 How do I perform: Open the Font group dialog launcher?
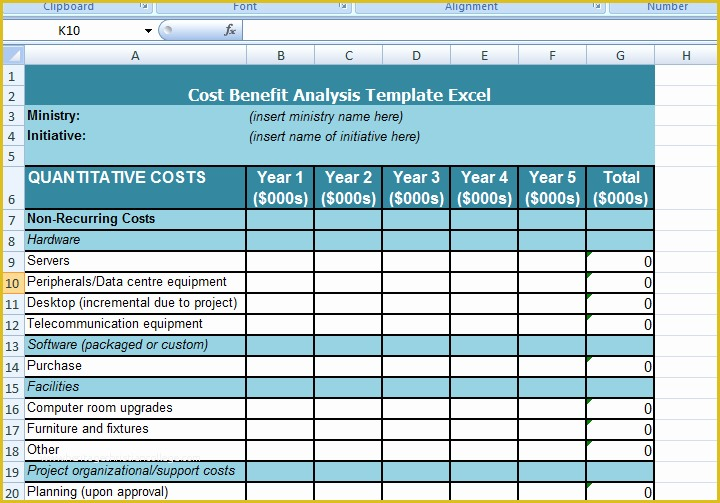pyautogui.click(x=343, y=7)
